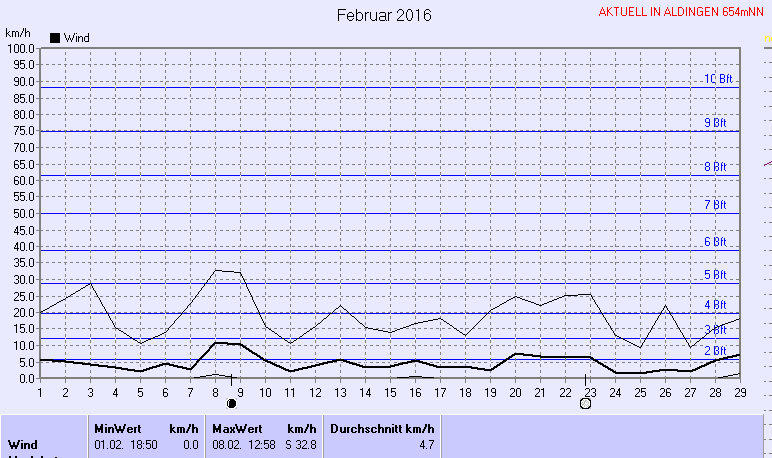This screenshot has height=458, width=772.
Task: Click the MinWert column header
Action: click(116, 427)
